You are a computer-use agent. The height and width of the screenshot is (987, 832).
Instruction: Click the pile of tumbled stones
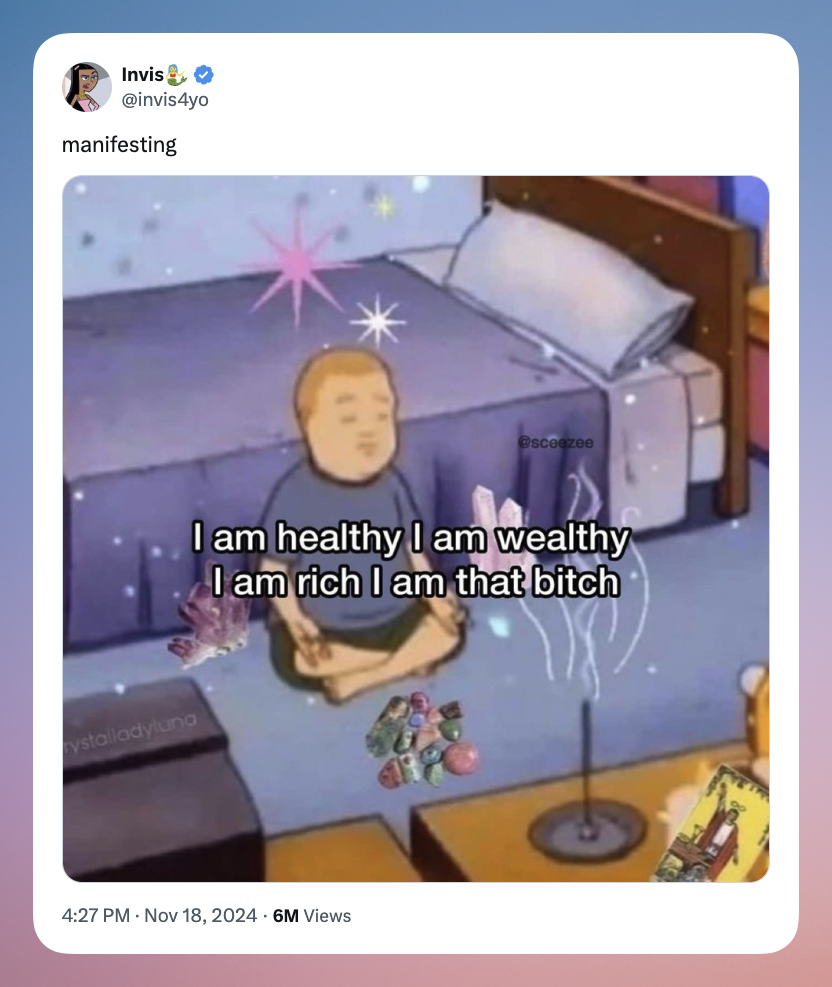423,740
